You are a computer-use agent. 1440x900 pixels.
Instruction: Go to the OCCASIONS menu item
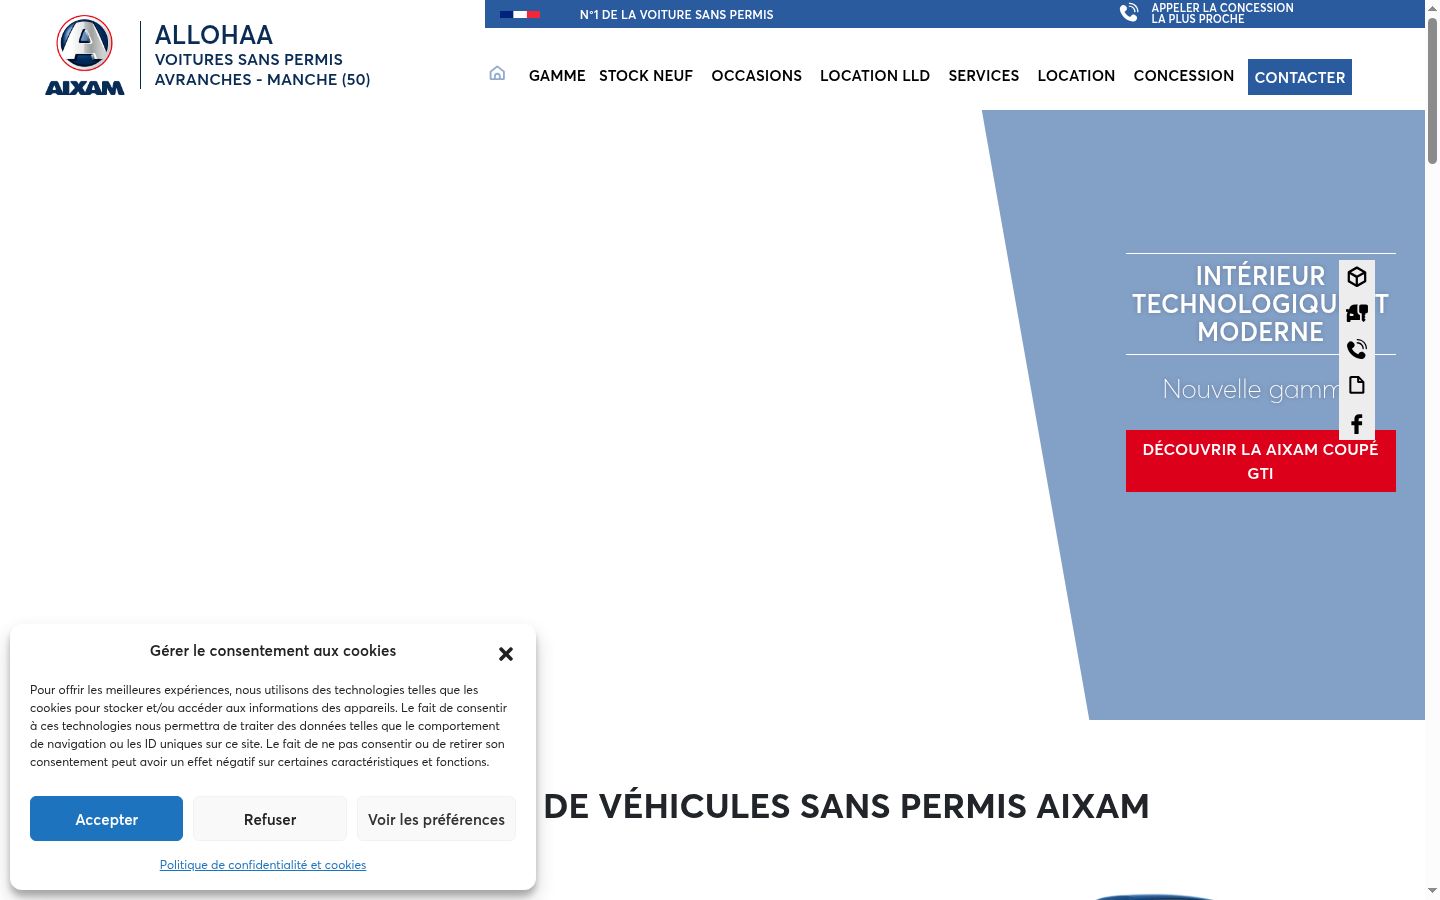pos(757,76)
